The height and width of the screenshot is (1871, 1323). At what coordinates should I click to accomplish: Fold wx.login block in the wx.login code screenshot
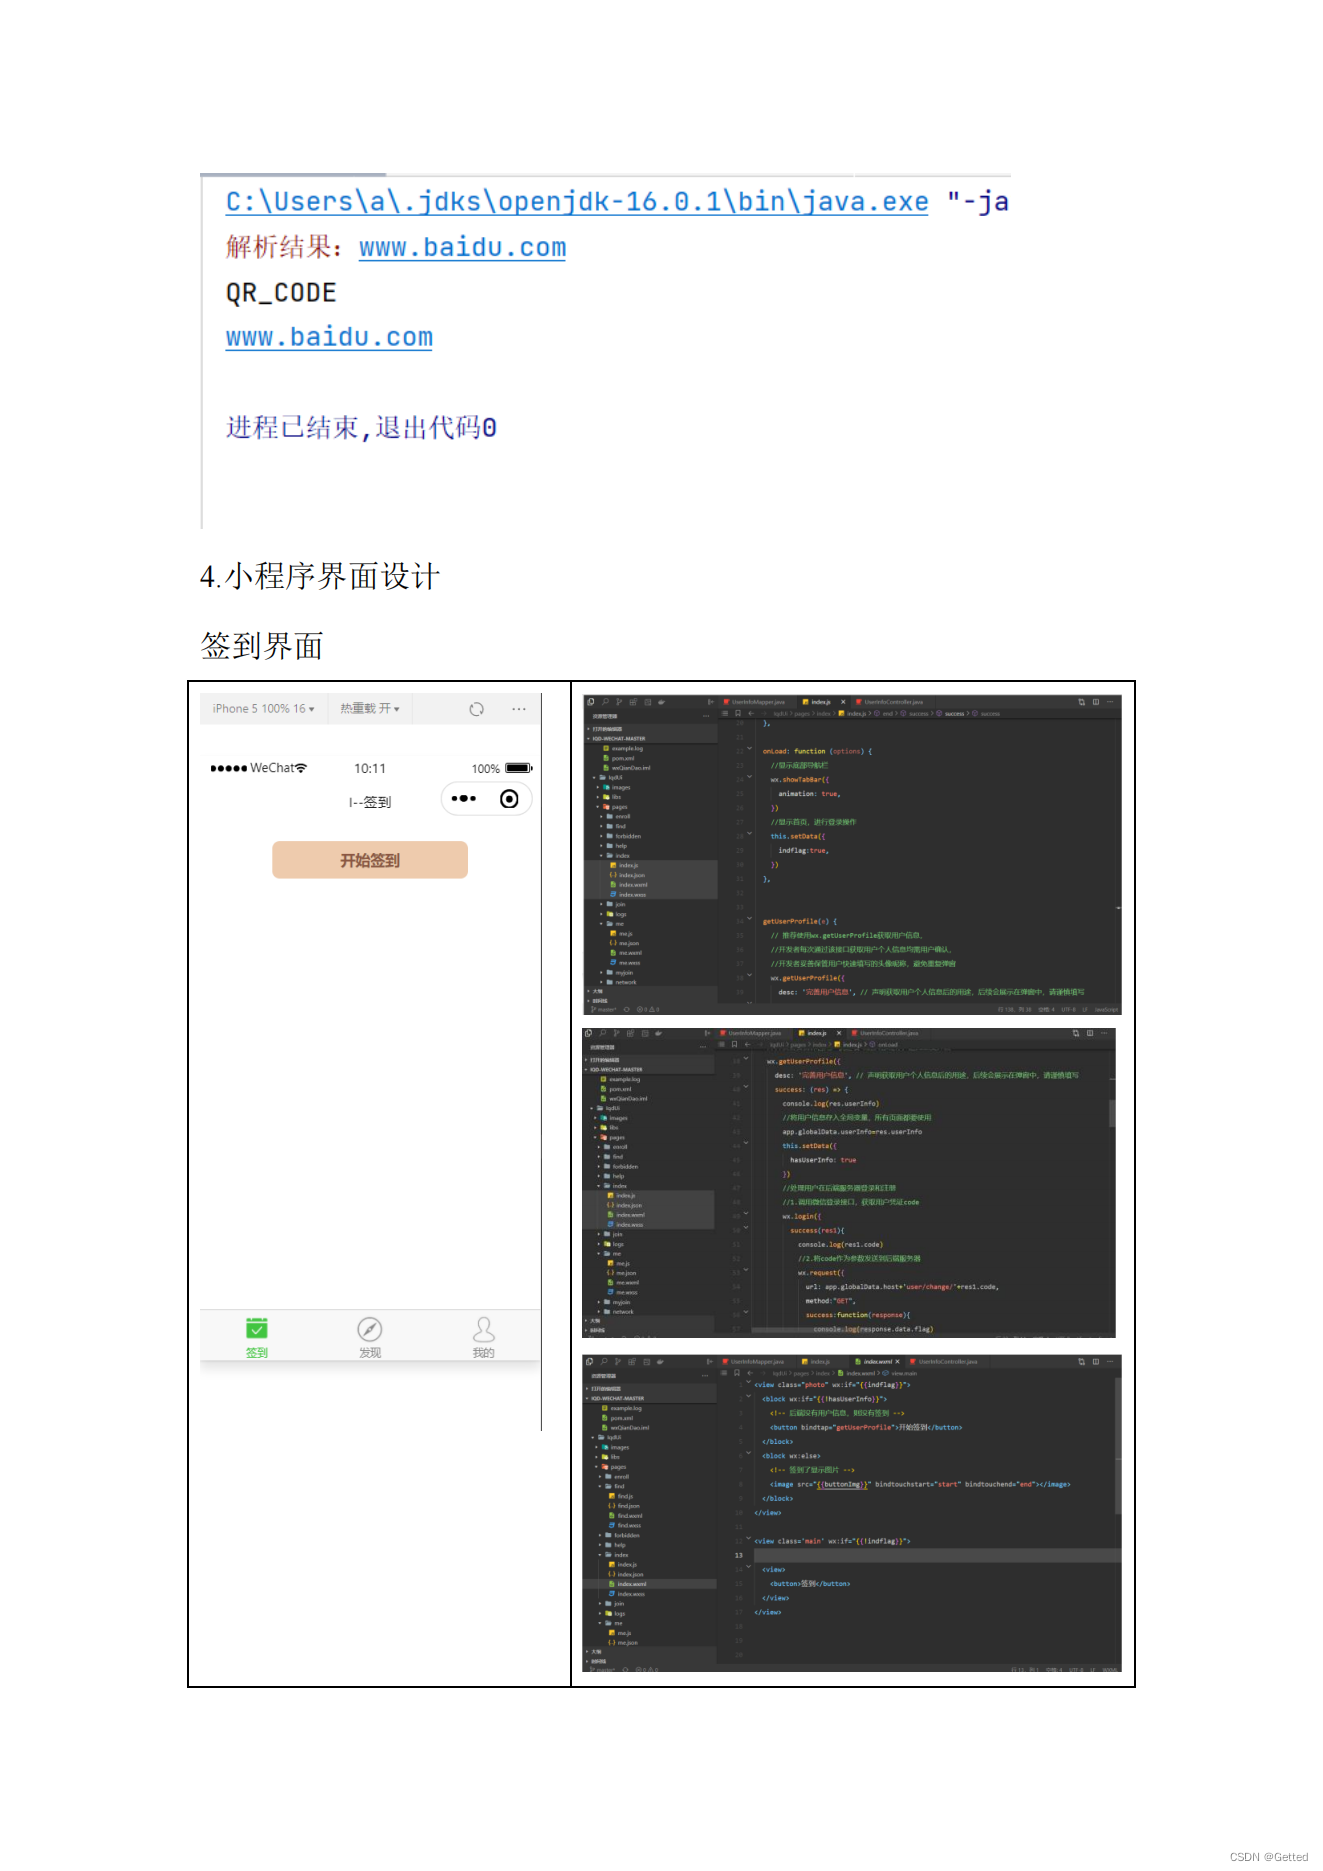(747, 1214)
